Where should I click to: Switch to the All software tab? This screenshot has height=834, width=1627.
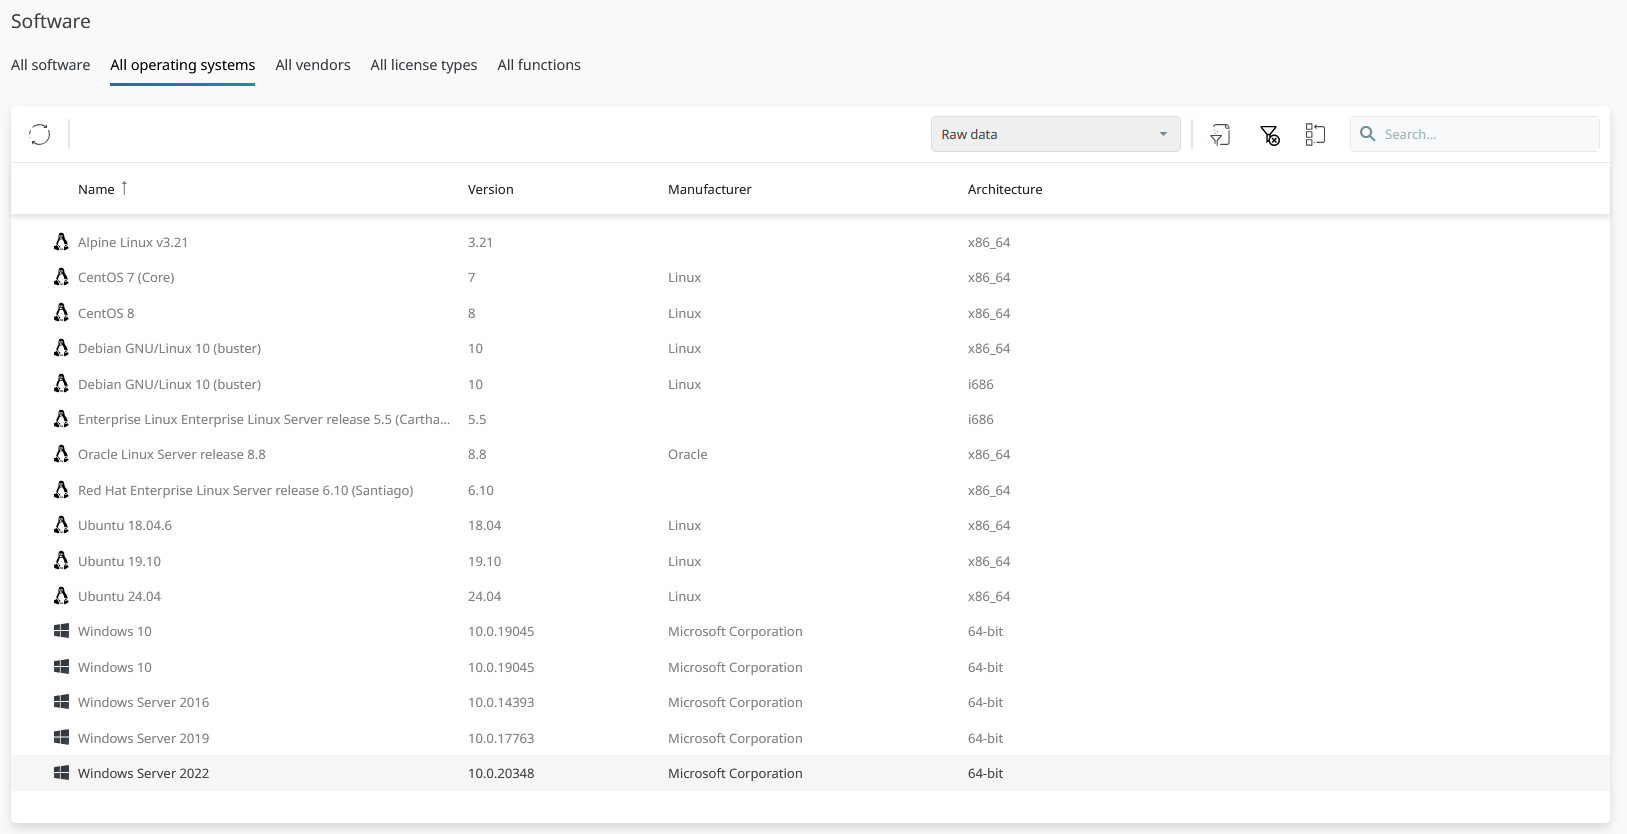pos(50,65)
